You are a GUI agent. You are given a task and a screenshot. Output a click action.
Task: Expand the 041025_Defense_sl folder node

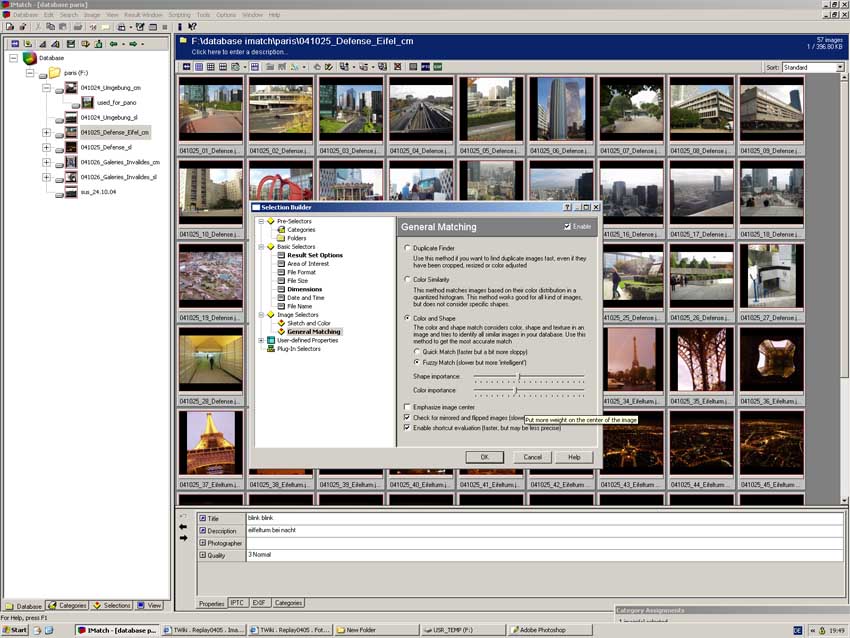(x=47, y=147)
